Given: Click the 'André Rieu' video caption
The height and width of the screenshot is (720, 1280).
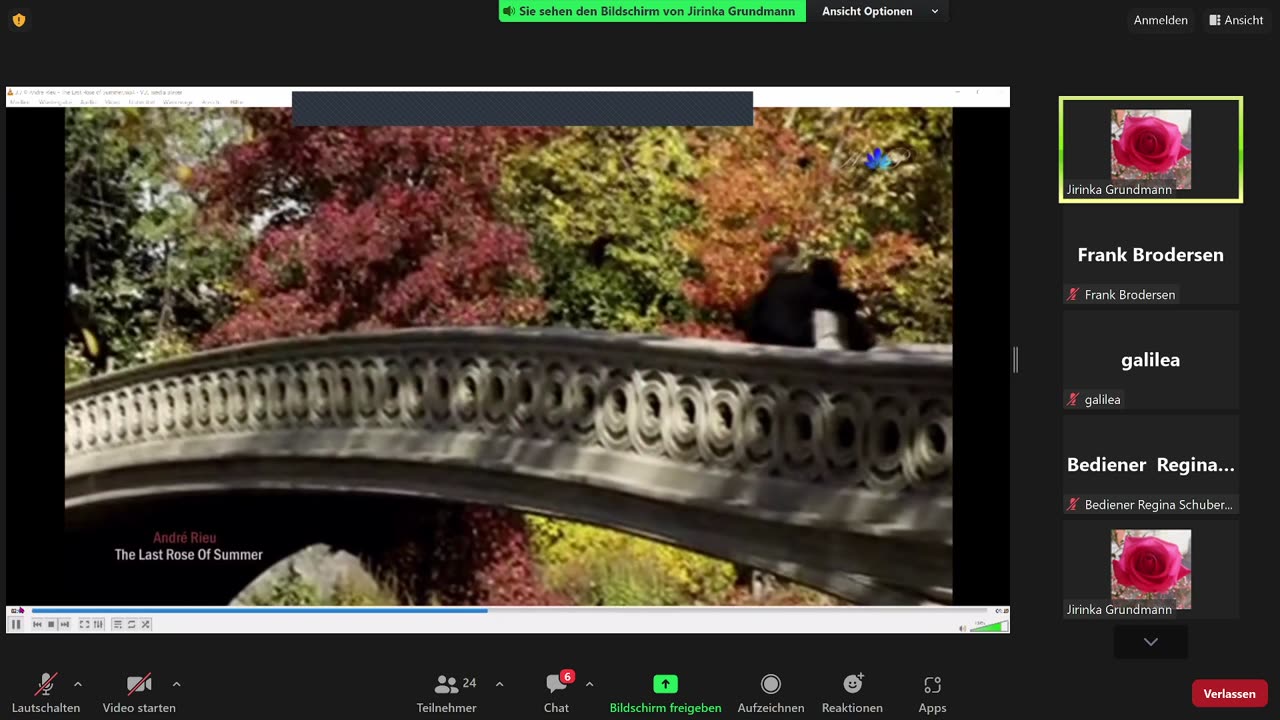Looking at the screenshot, I should coord(184,538).
